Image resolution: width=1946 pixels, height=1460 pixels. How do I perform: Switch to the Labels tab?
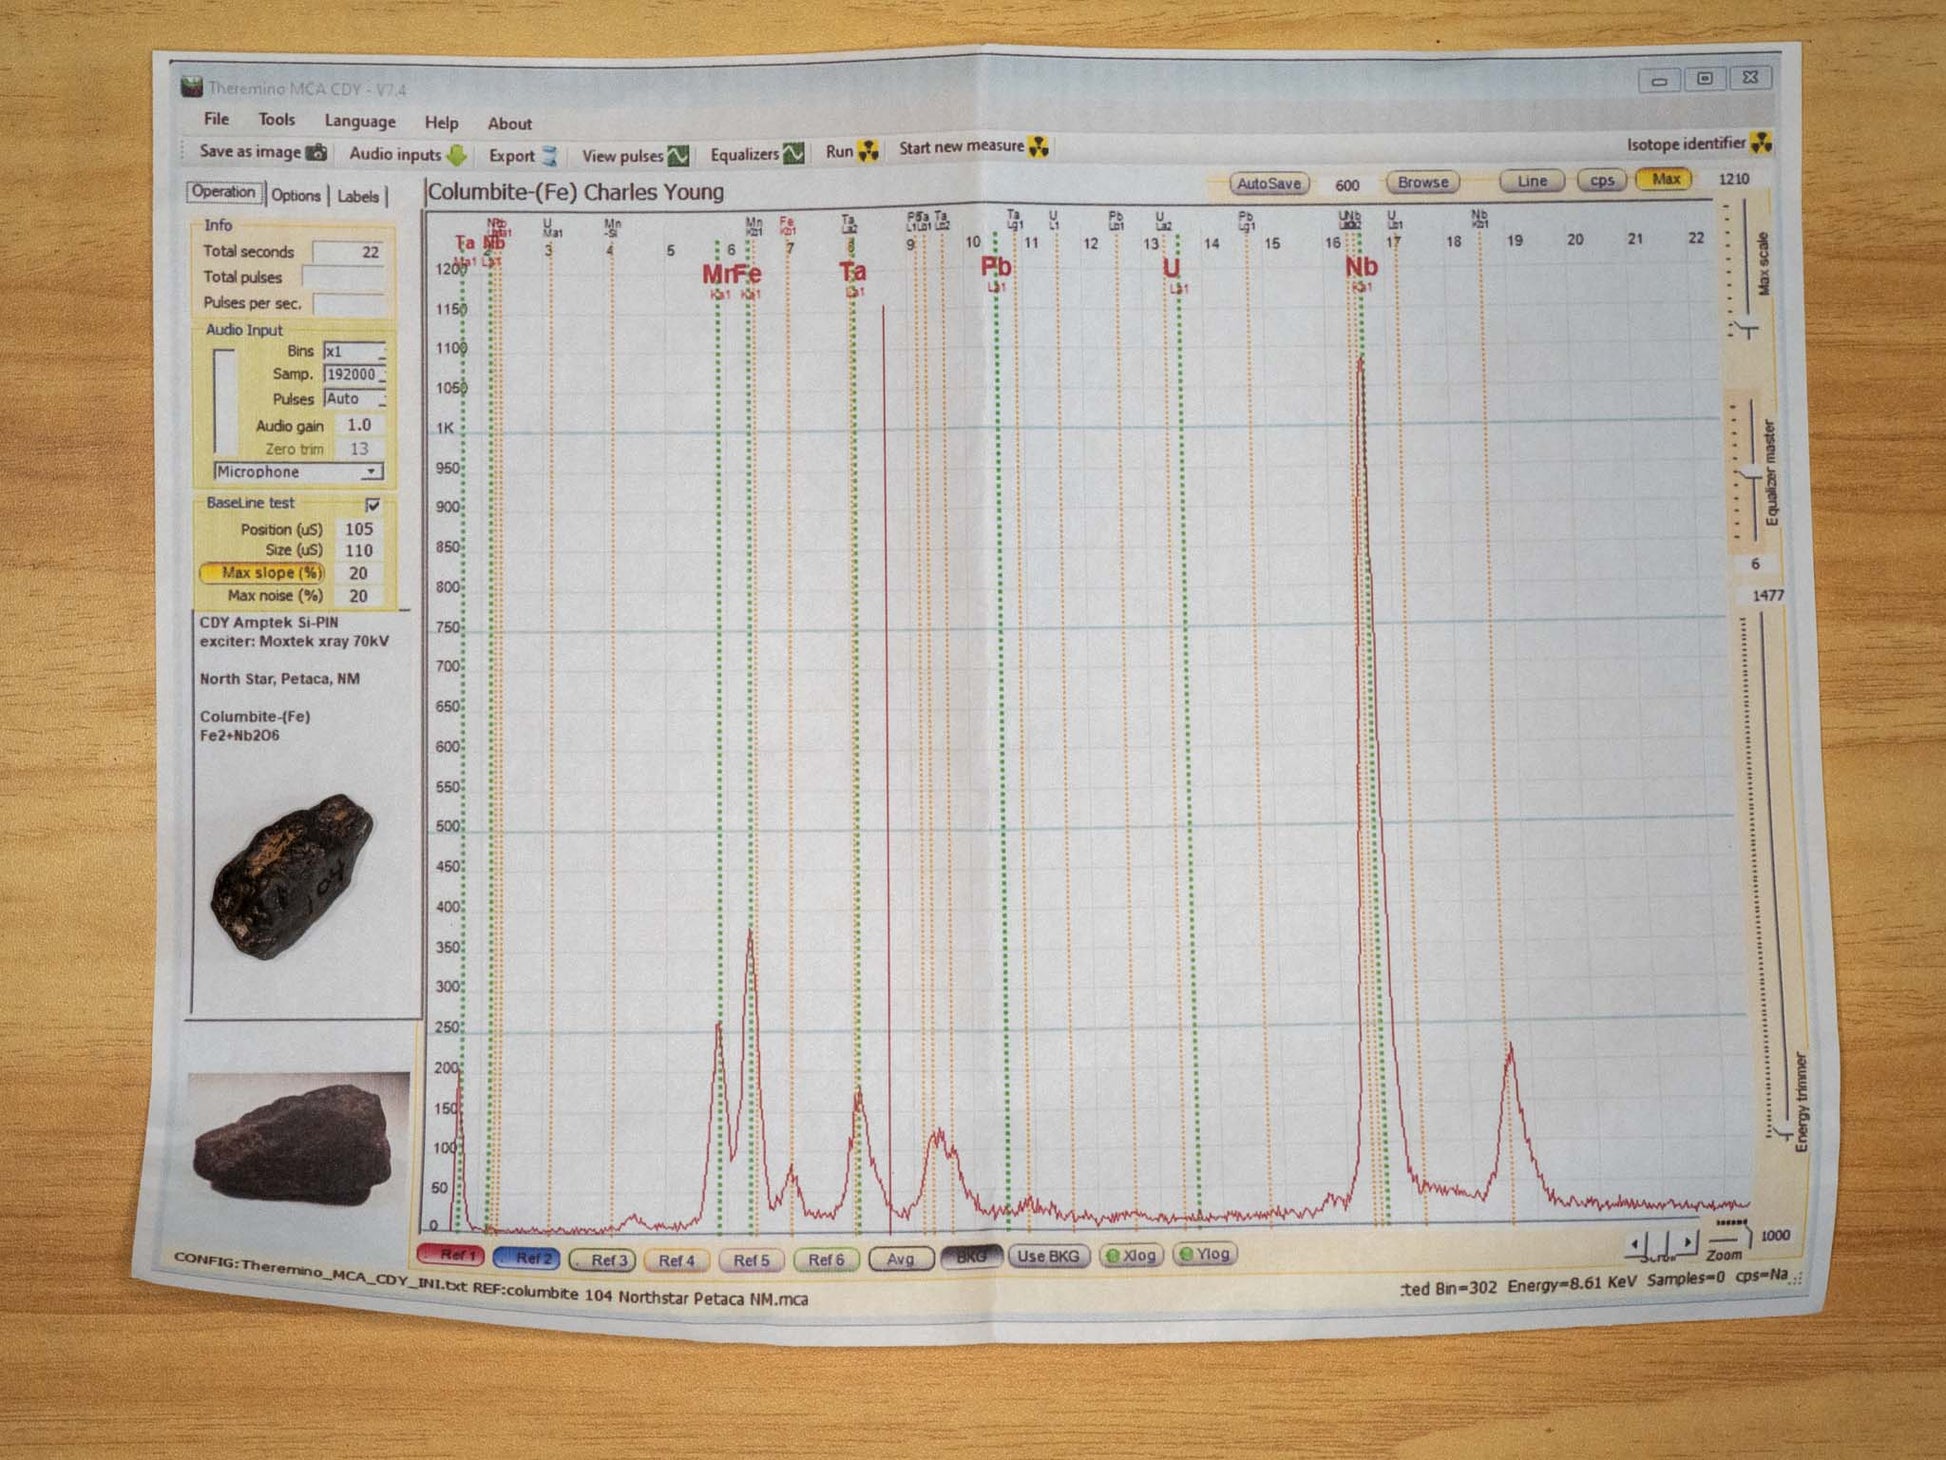(357, 196)
